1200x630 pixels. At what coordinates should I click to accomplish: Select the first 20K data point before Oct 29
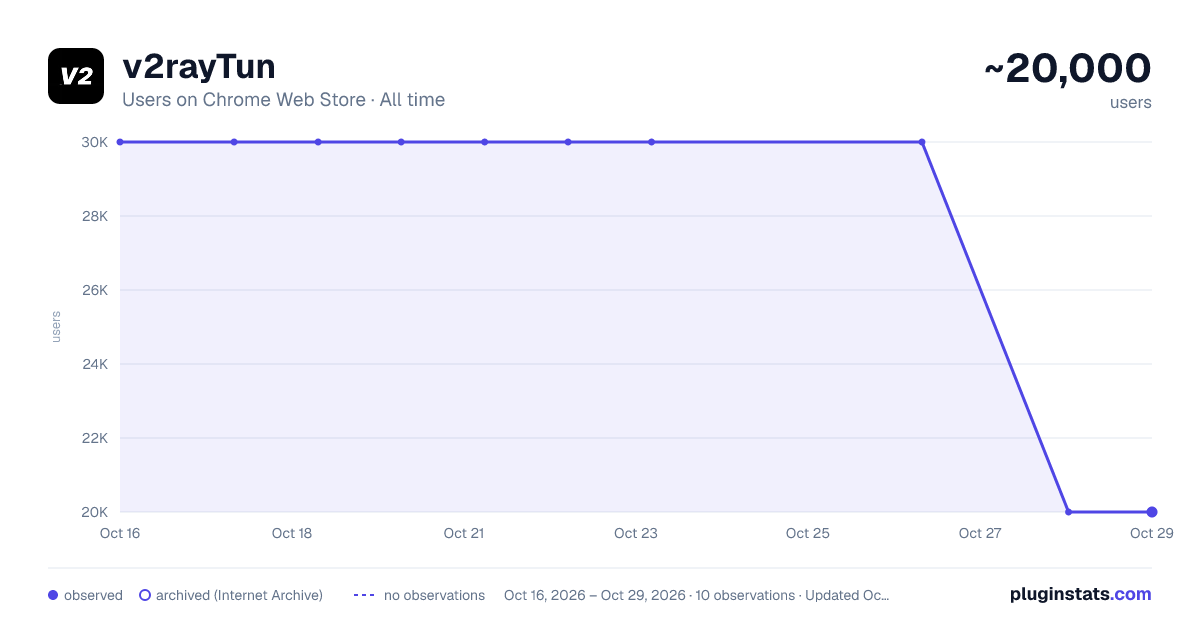(x=1069, y=512)
